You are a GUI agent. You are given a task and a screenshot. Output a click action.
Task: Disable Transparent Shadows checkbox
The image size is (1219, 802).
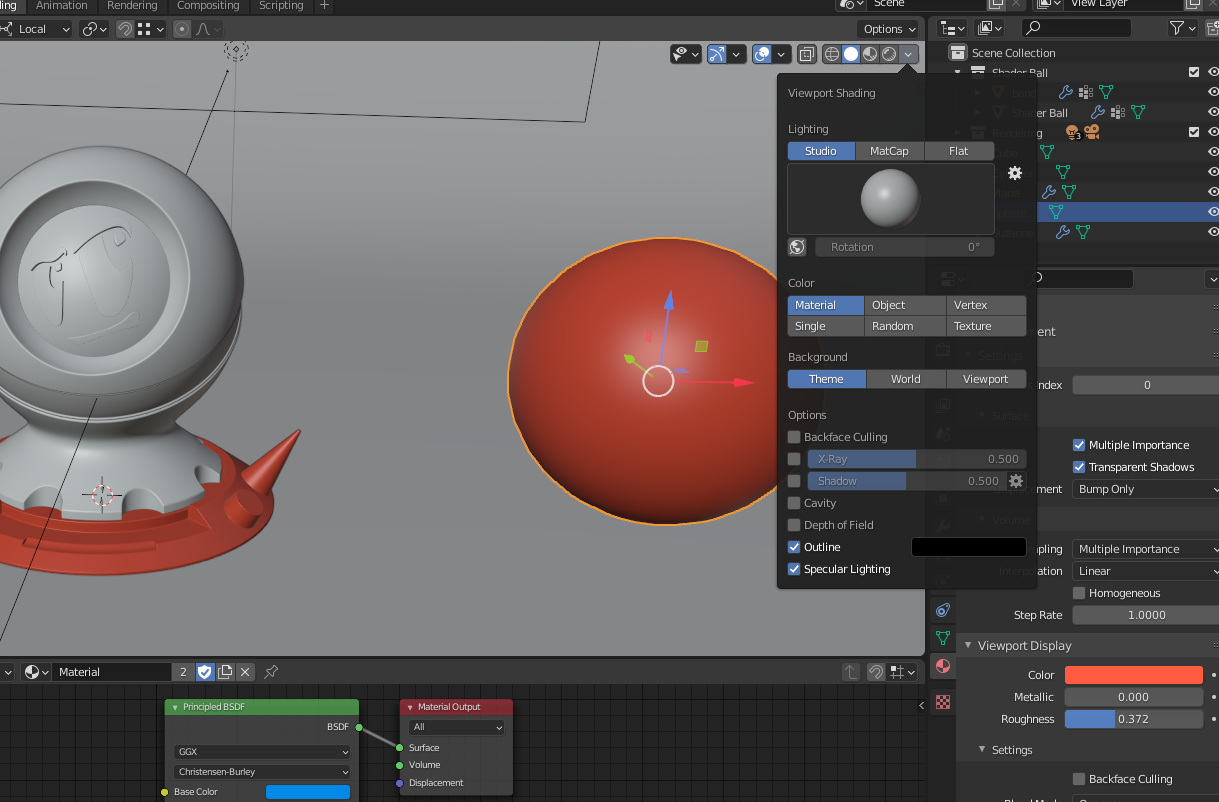[1079, 467]
